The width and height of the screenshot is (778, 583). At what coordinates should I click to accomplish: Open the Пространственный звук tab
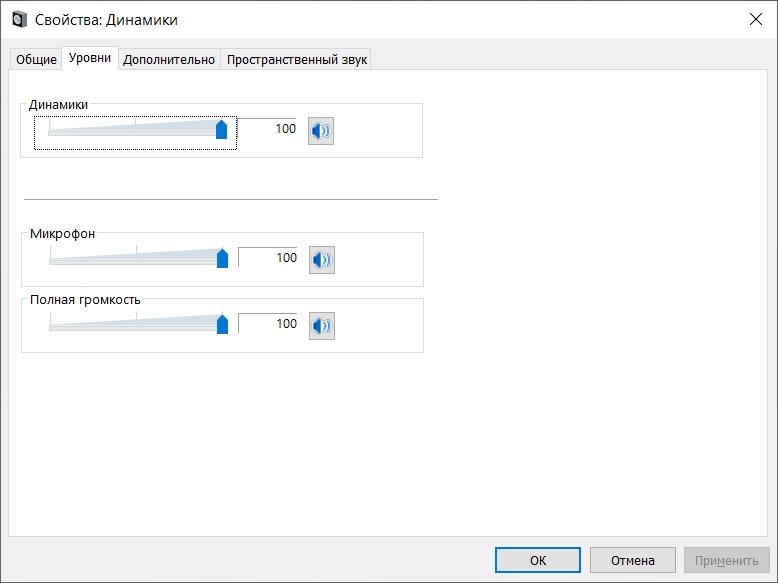point(297,60)
